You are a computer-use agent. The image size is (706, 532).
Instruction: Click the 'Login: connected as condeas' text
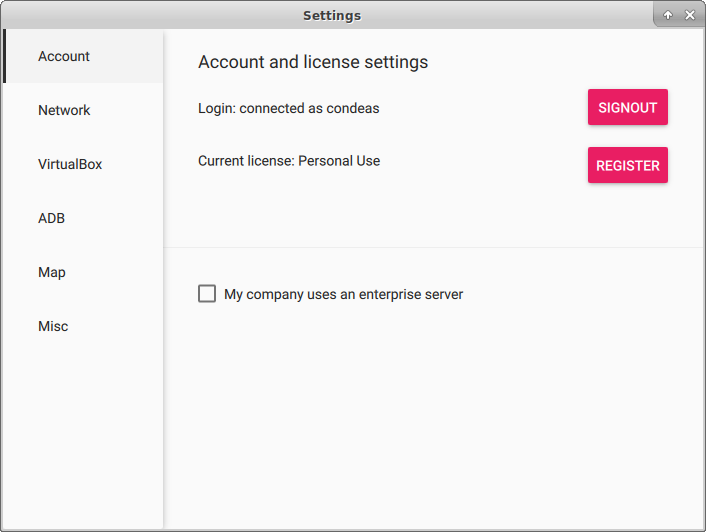289,108
